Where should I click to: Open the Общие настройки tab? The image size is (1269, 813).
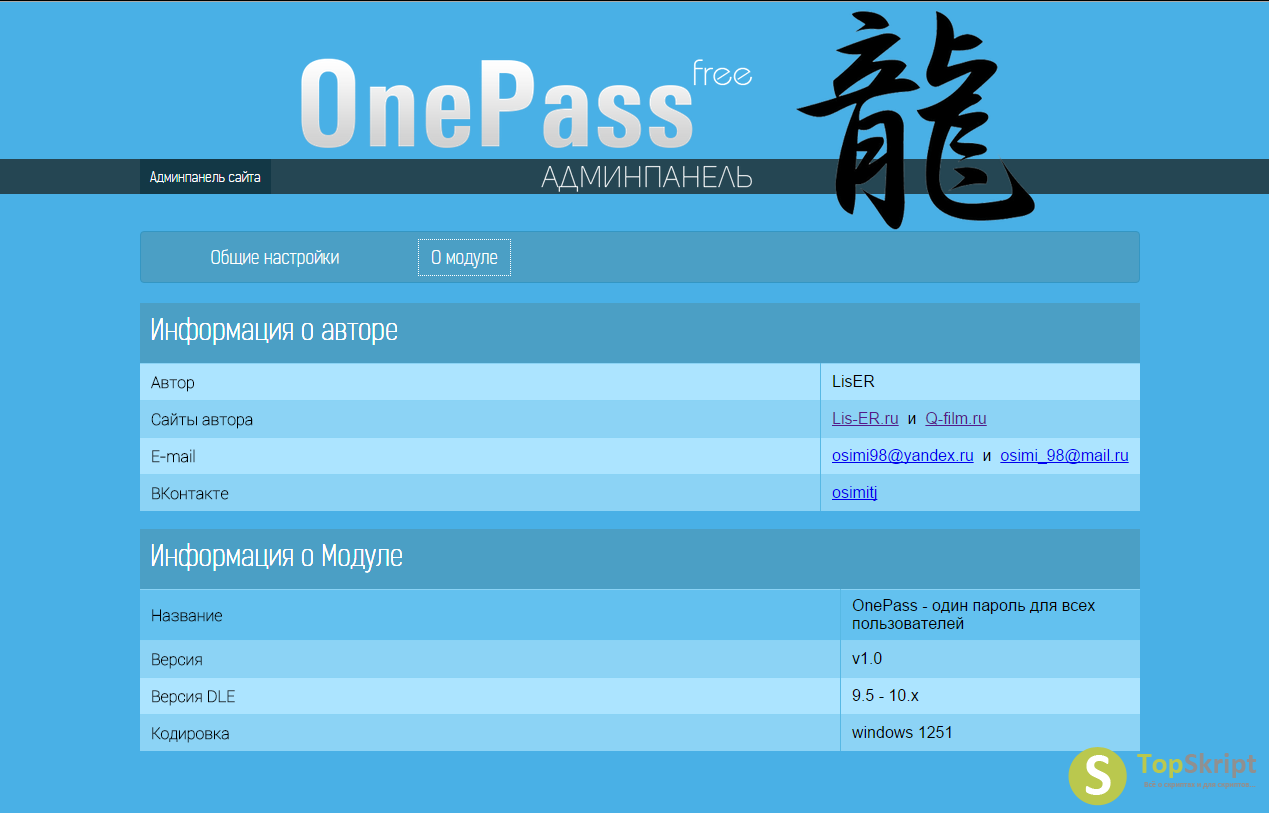tap(275, 257)
